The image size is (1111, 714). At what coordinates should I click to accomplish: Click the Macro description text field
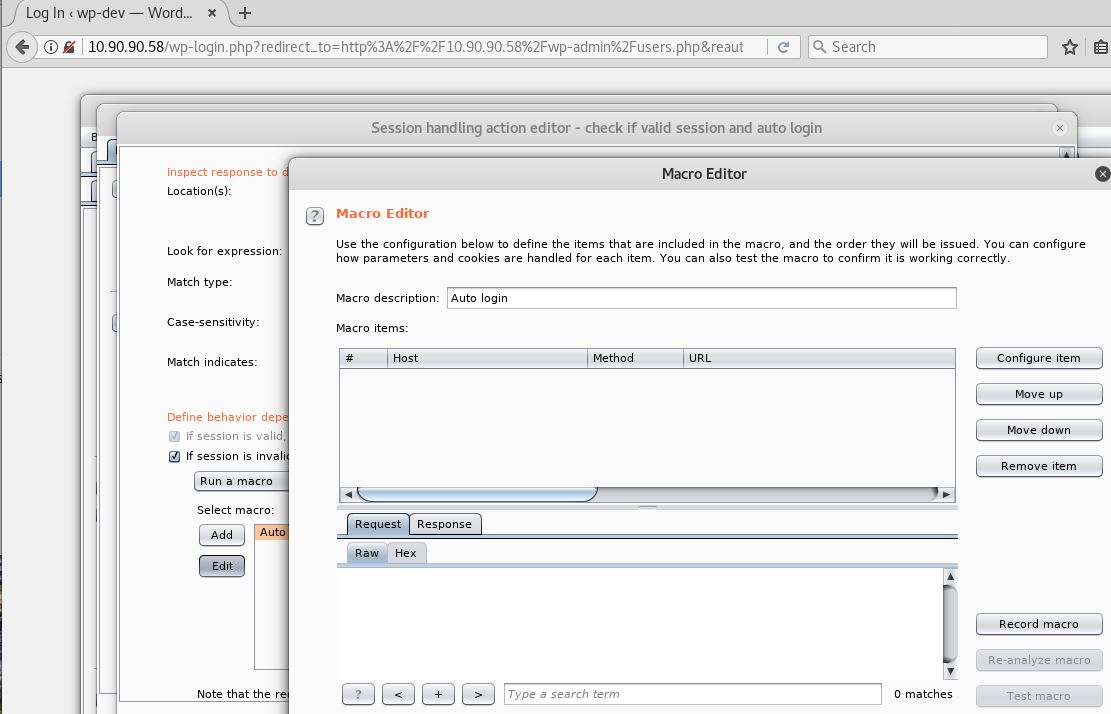(701, 298)
